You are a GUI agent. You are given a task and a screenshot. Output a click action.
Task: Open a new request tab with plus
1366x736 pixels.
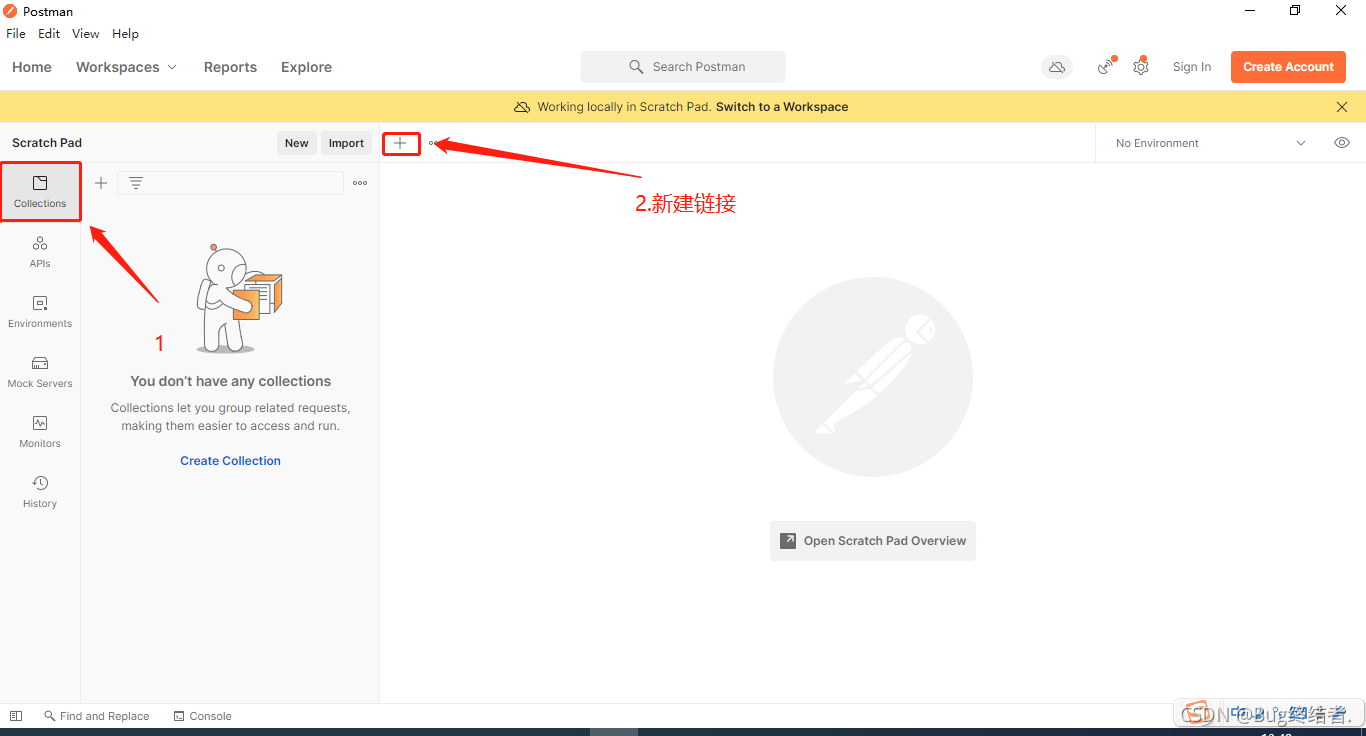tap(400, 143)
